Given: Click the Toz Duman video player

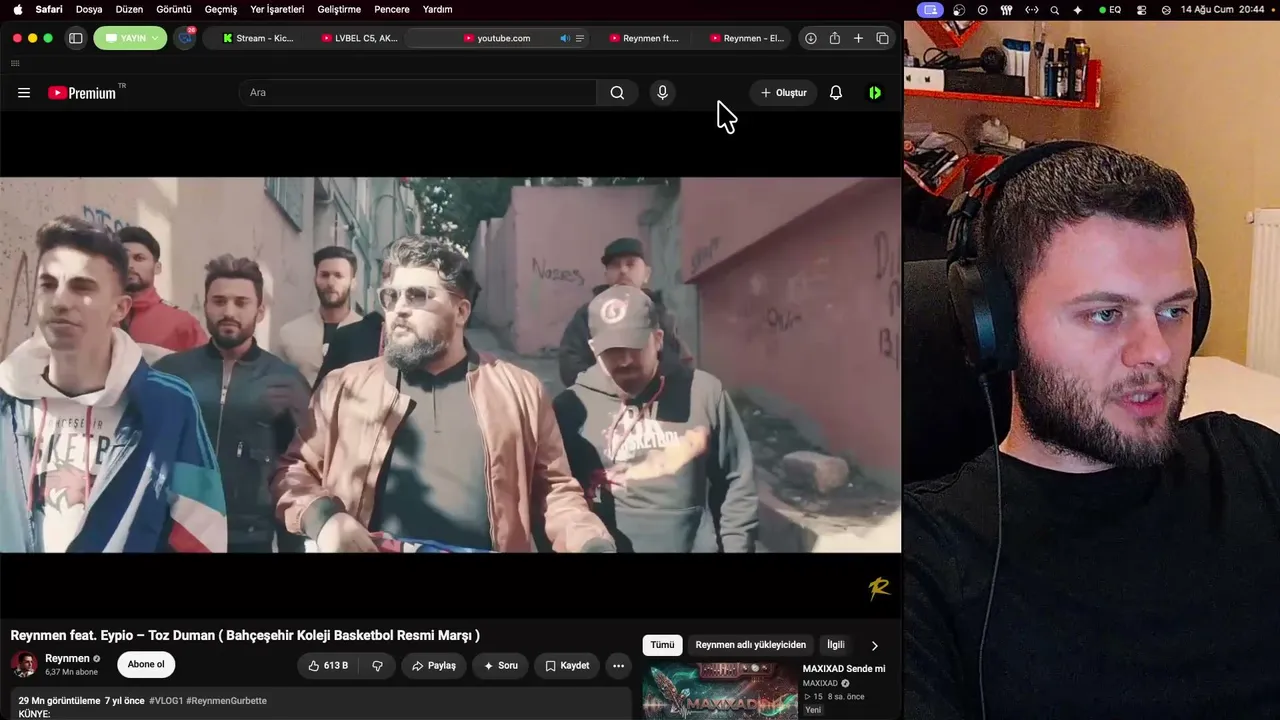Looking at the screenshot, I should point(450,365).
